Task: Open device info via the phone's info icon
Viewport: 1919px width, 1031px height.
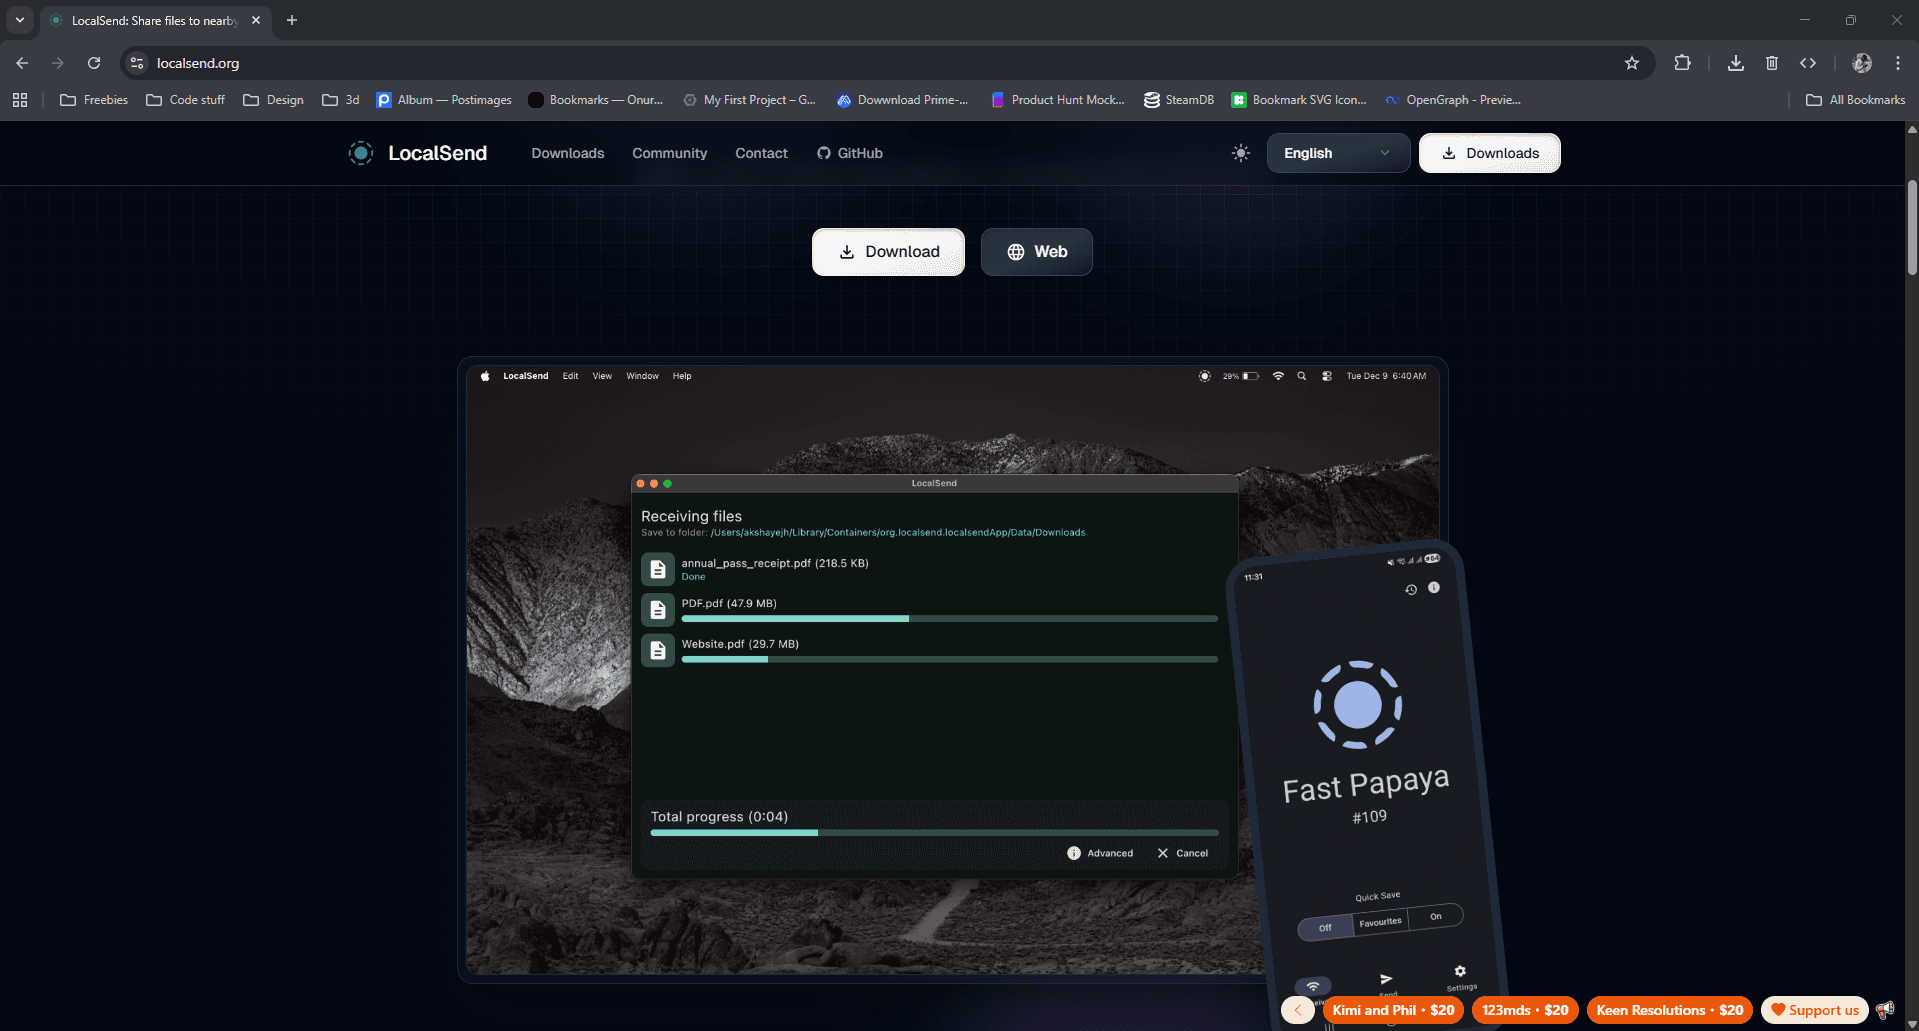Action: coord(1434,588)
